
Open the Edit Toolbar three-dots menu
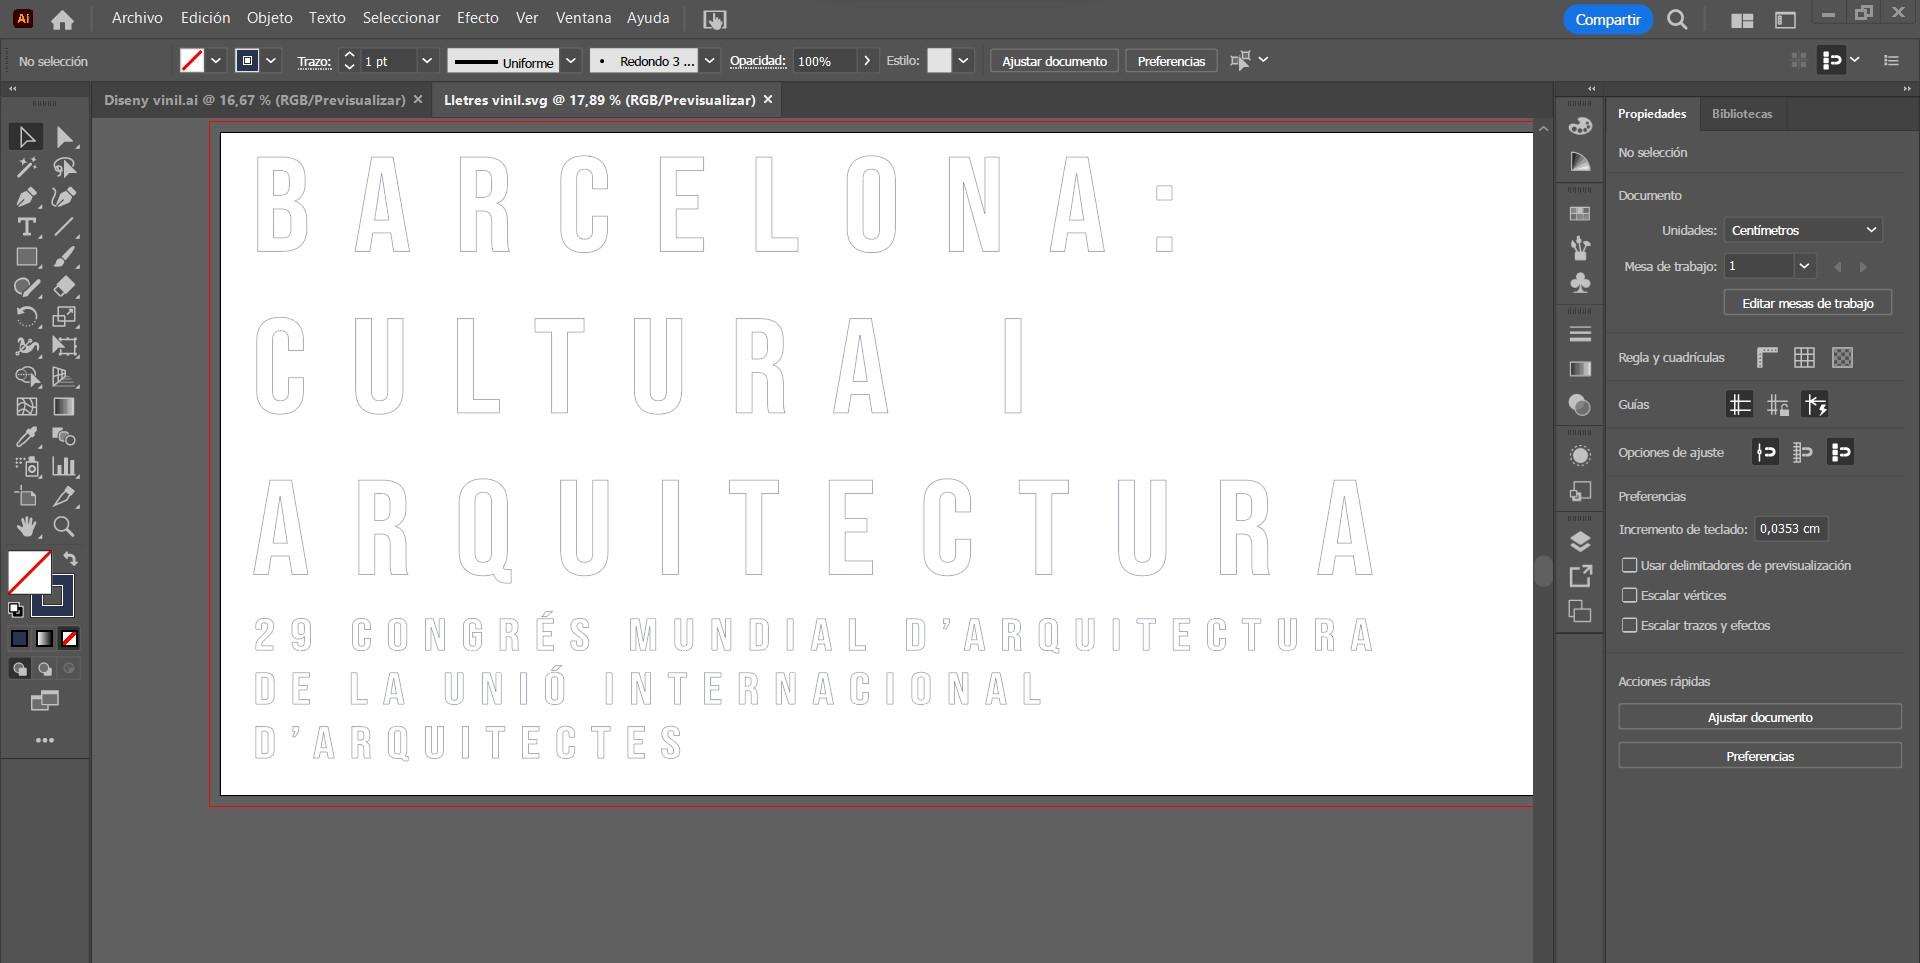(45, 741)
